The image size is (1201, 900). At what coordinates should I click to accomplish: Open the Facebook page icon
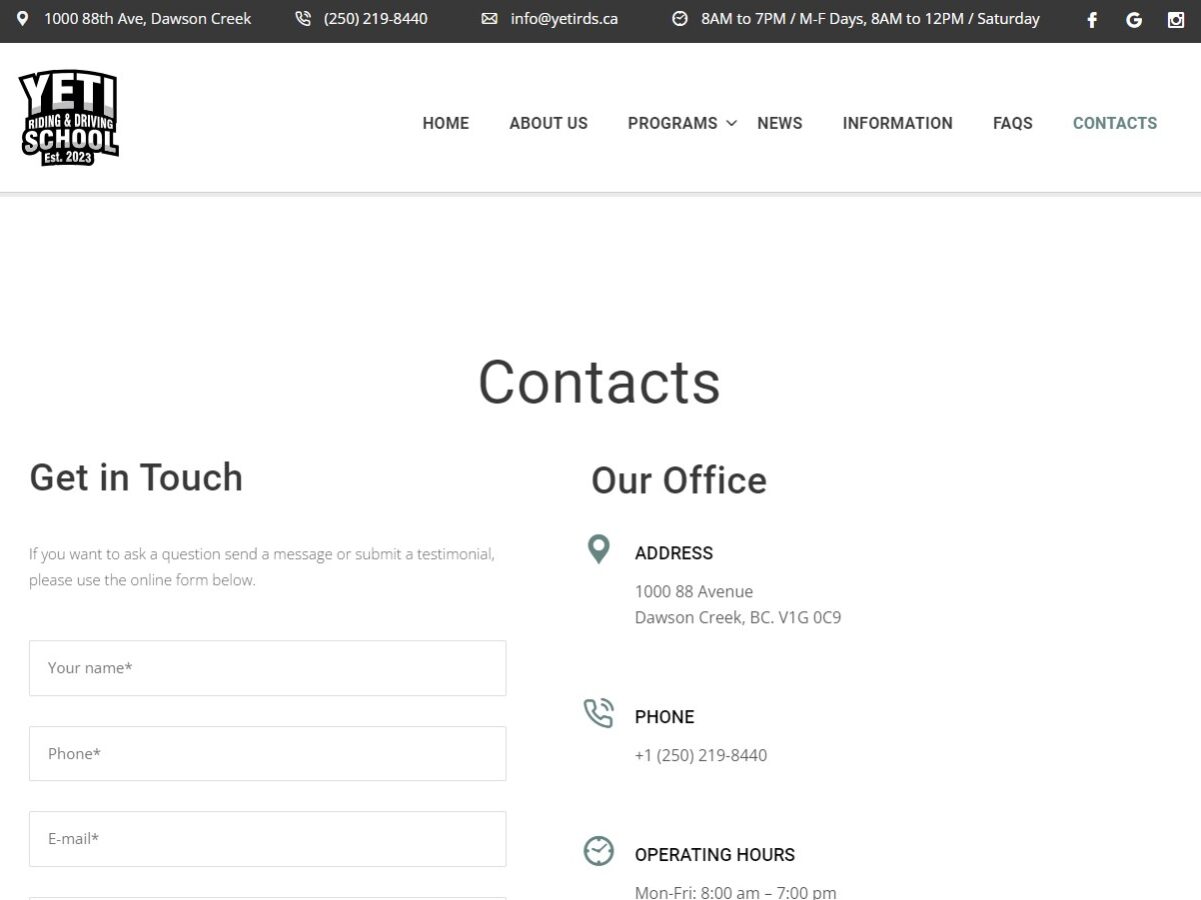tap(1092, 20)
